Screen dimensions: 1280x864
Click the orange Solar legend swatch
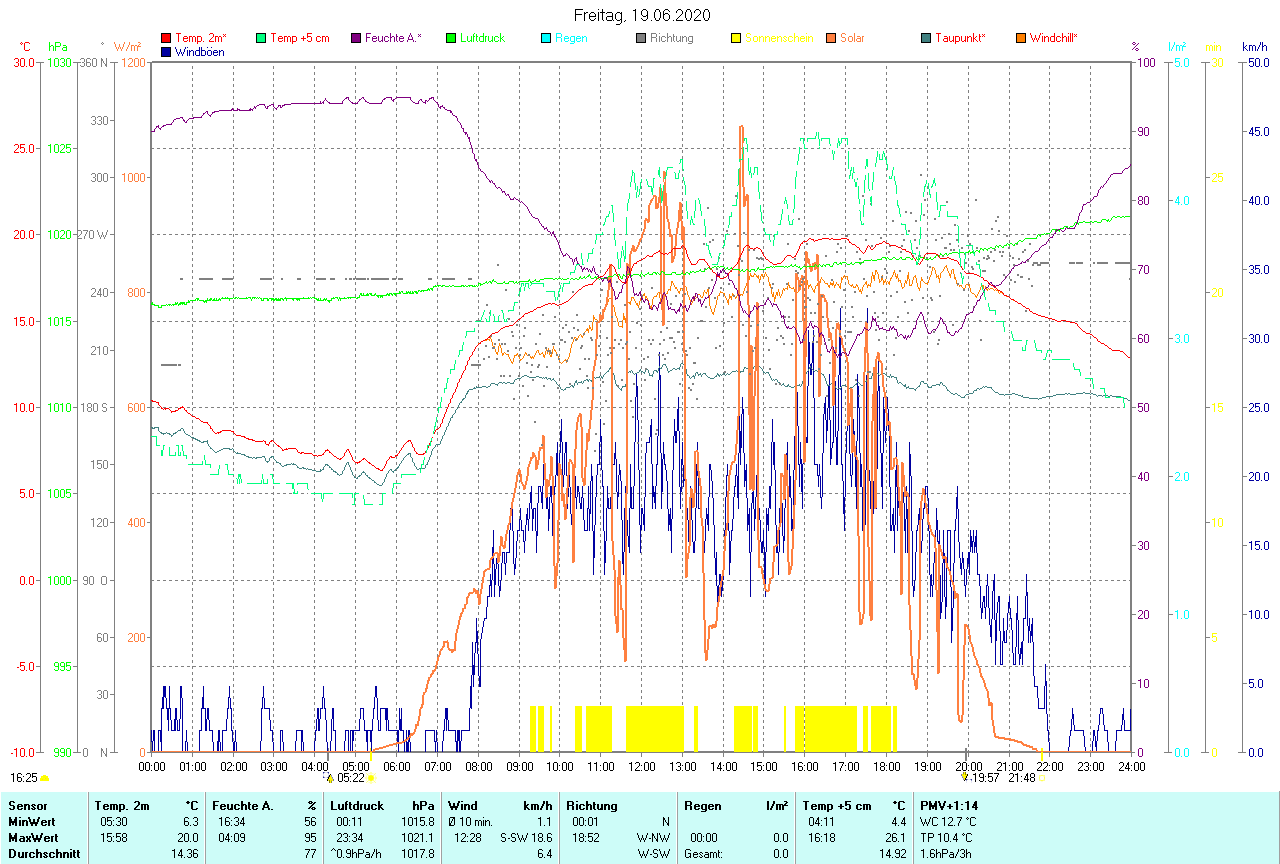tap(831, 38)
